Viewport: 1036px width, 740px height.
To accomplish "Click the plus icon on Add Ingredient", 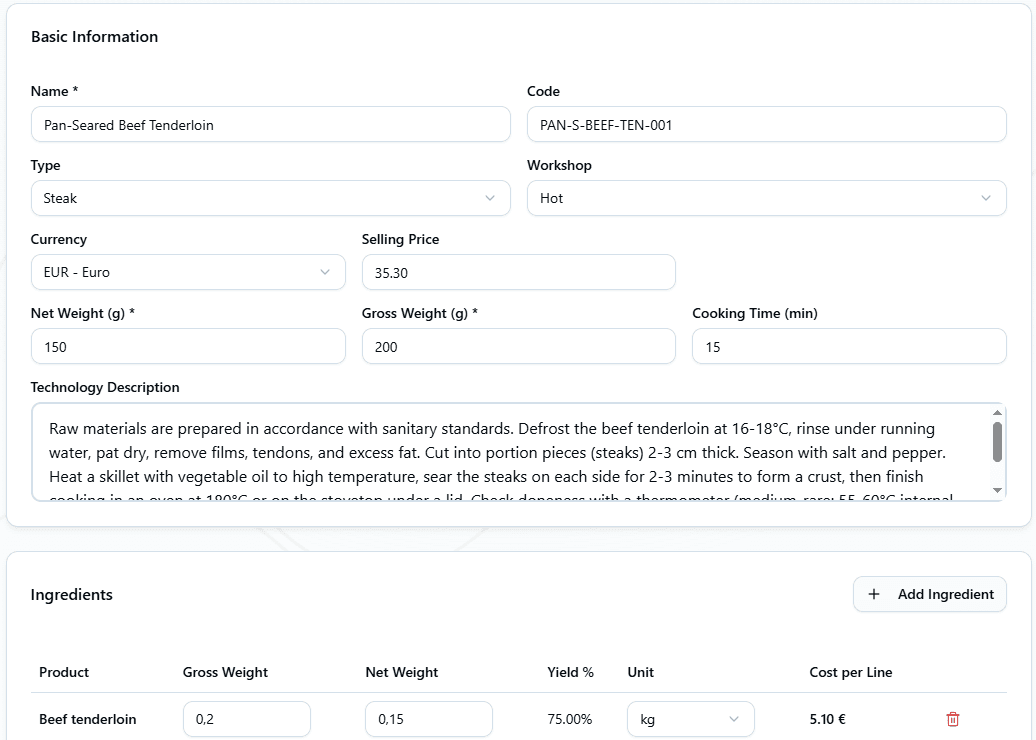I will 874,594.
